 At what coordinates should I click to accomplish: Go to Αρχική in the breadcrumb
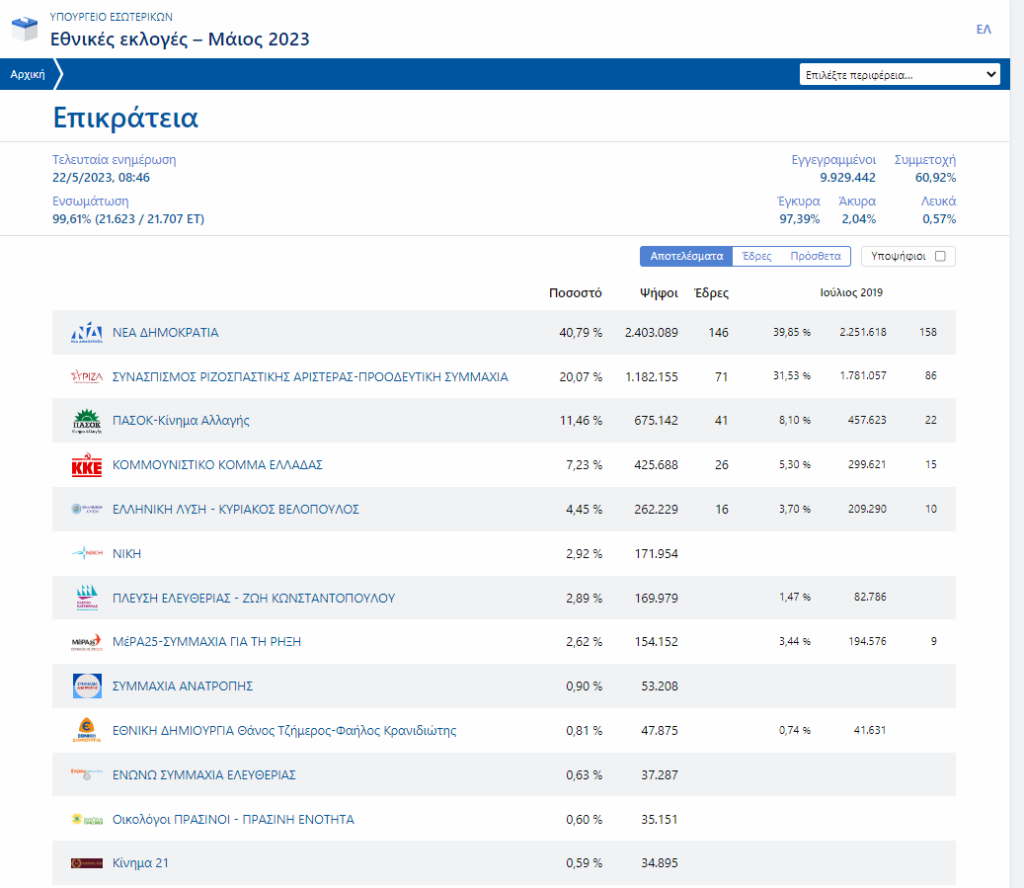[27, 74]
